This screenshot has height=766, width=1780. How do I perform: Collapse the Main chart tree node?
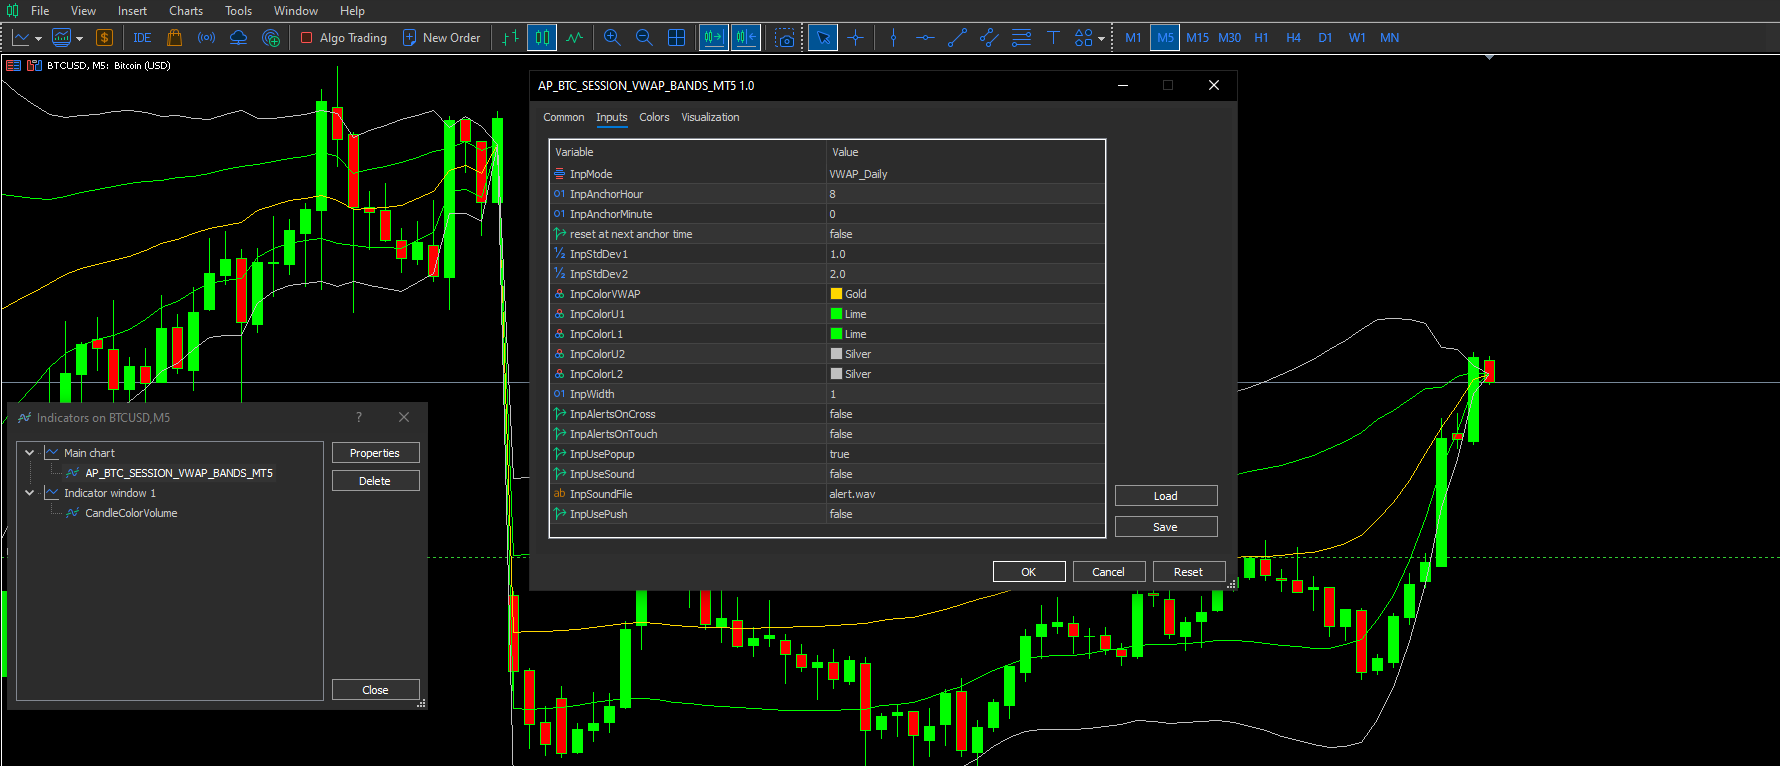click(30, 453)
